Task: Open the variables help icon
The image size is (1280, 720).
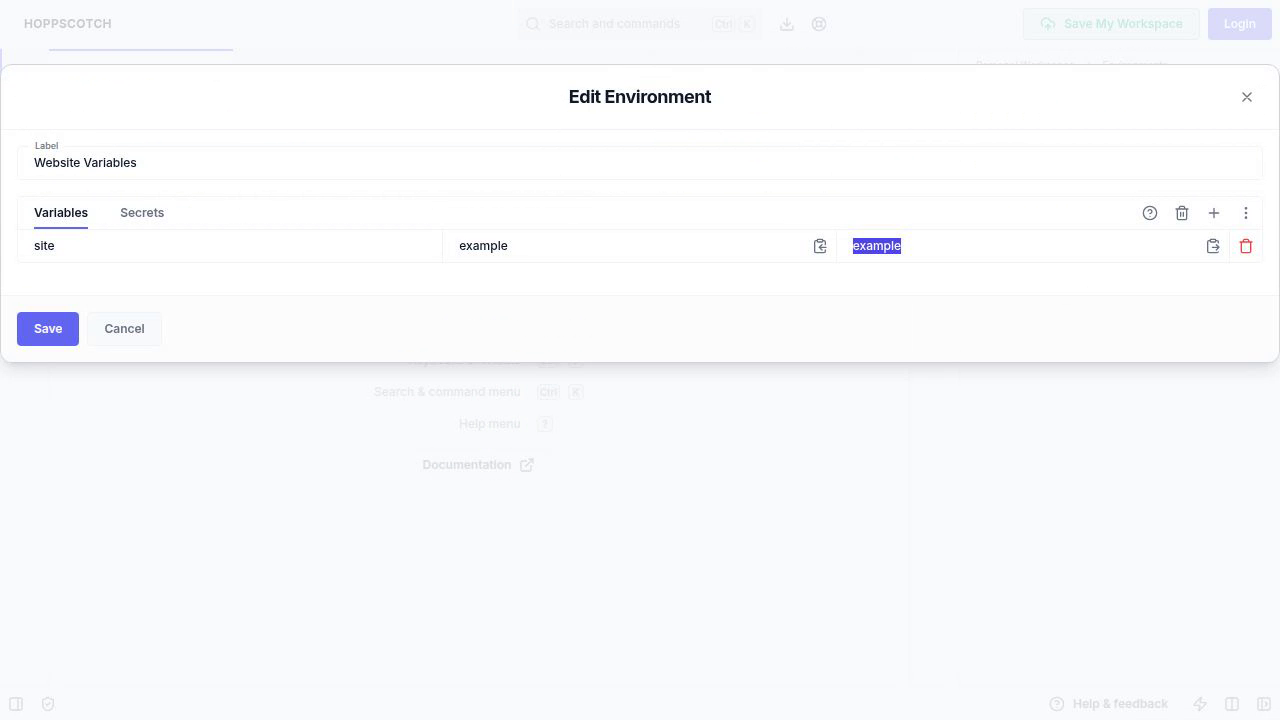Action: 1150,213
